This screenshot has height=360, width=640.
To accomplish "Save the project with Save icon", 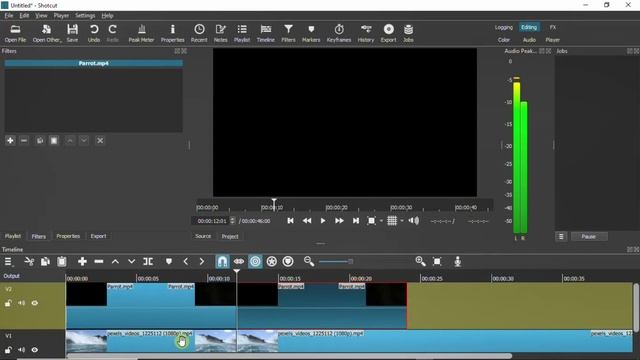I will tap(72, 33).
